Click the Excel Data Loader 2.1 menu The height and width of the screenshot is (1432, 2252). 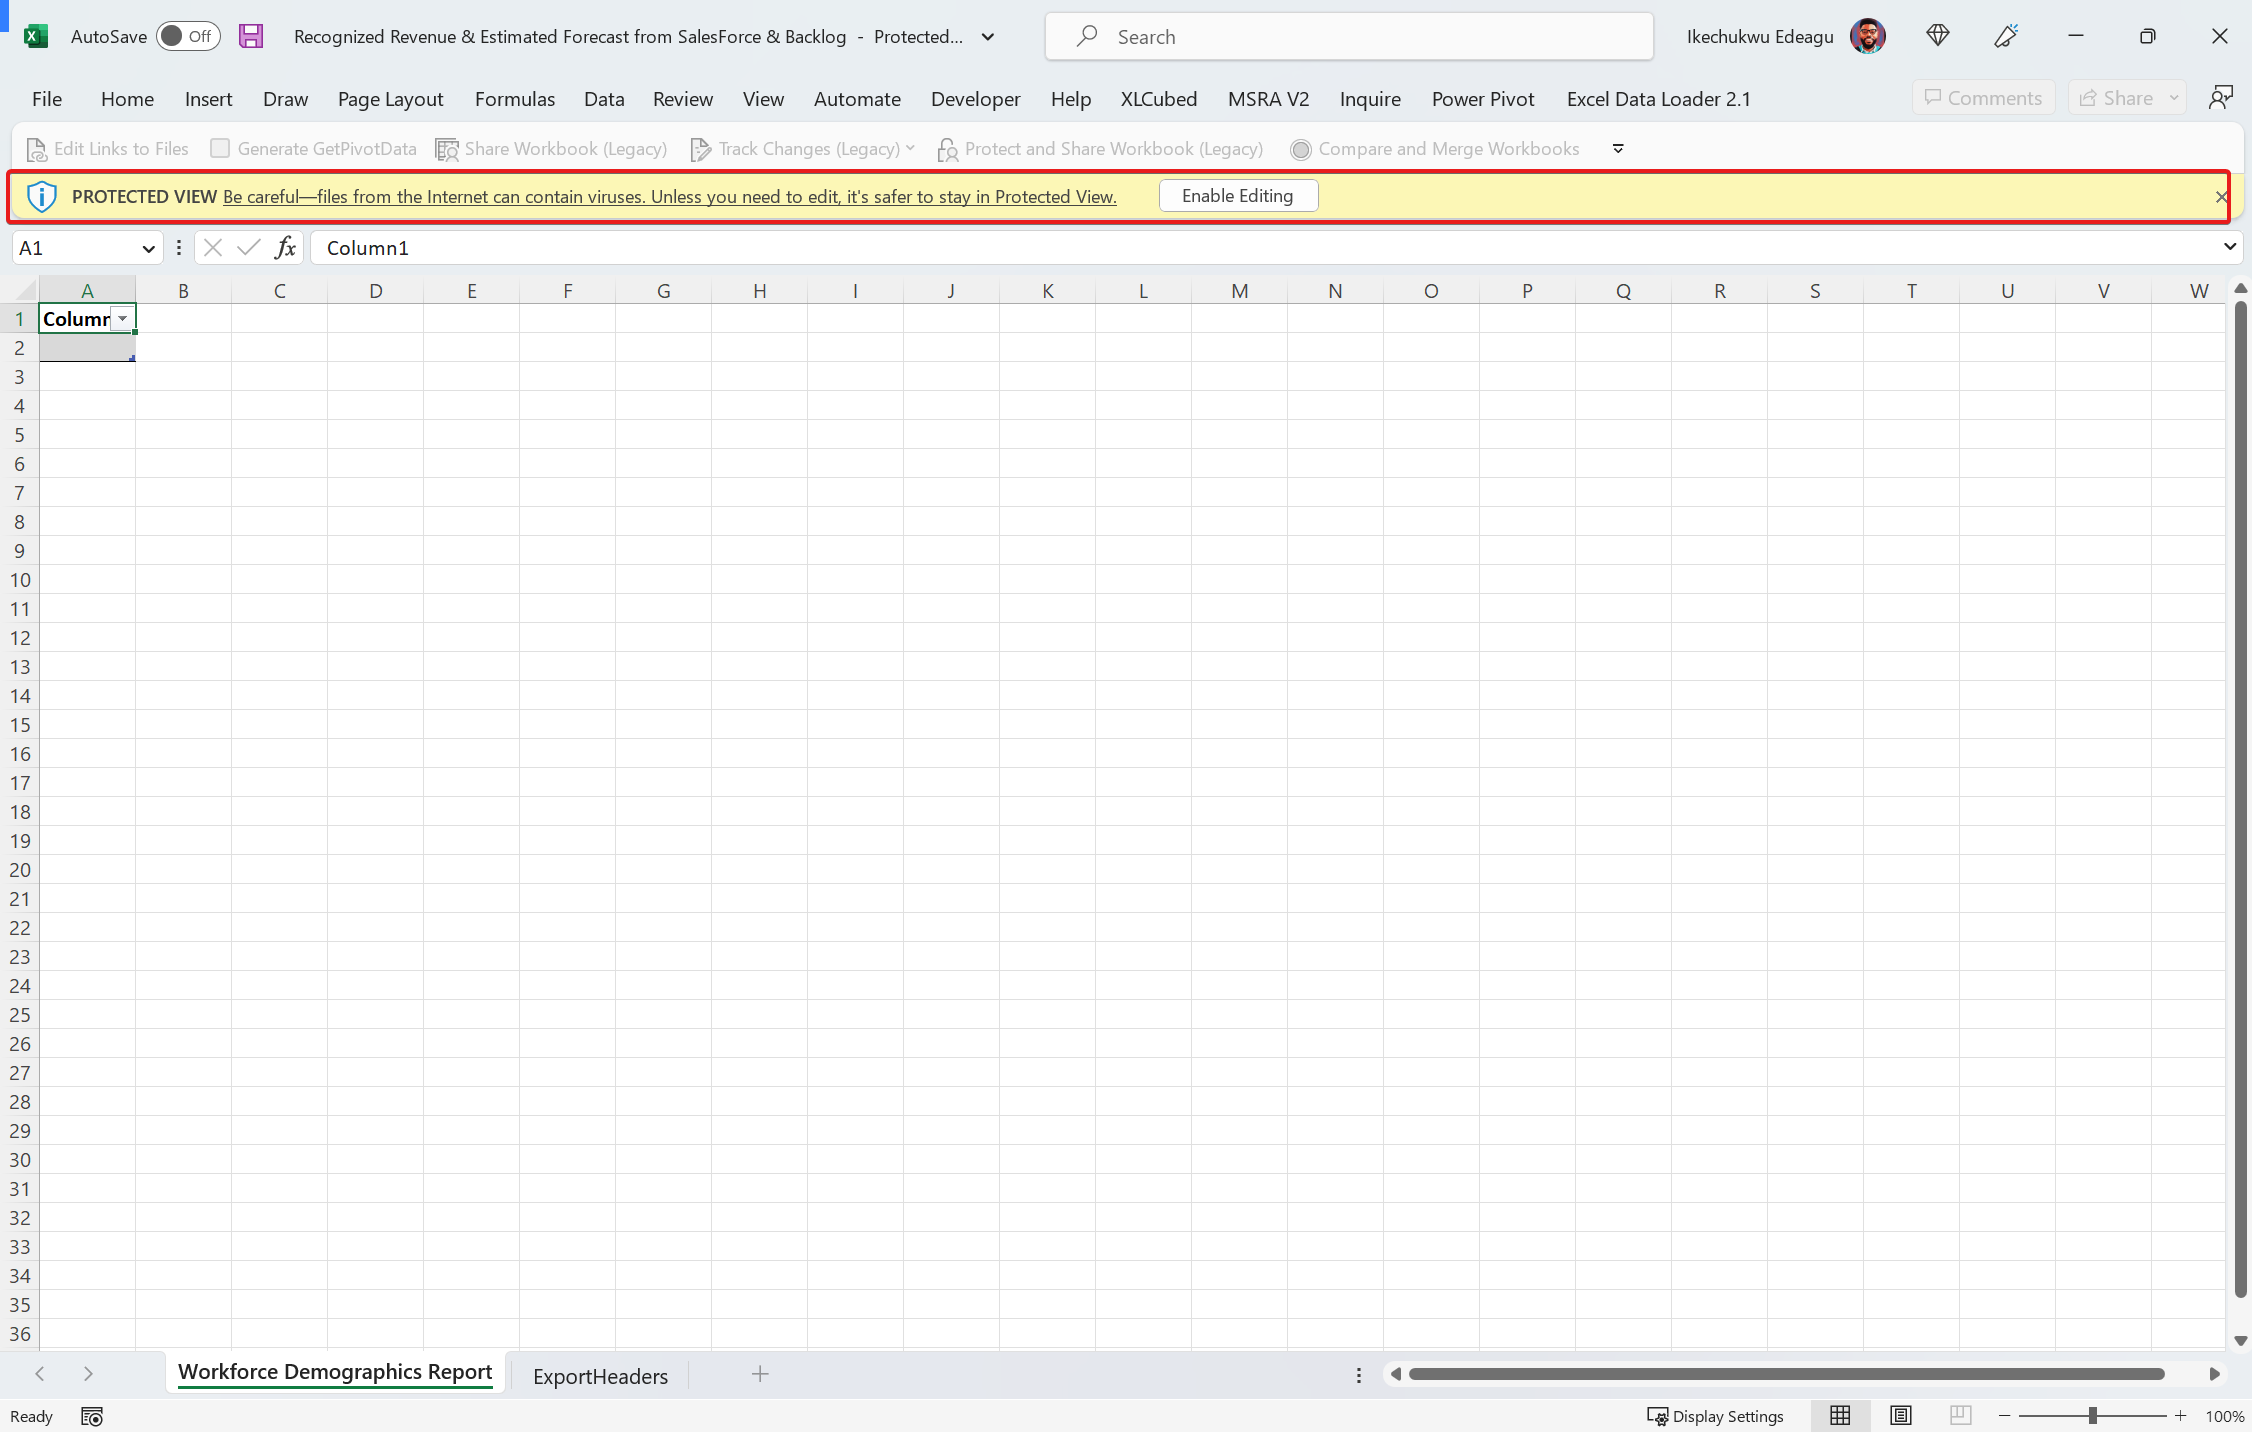[x=1658, y=99]
